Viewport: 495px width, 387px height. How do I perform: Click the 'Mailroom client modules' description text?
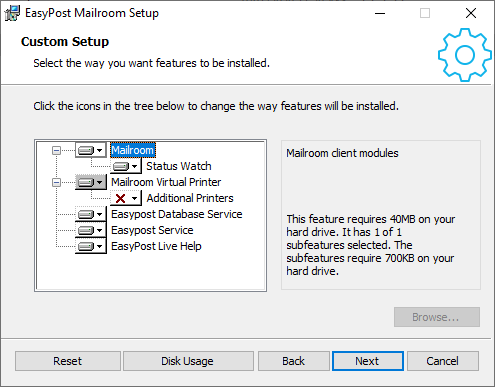click(x=342, y=153)
